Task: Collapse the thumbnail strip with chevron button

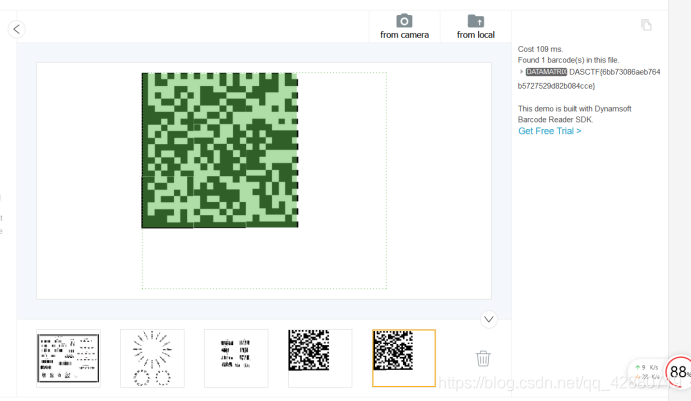Action: coord(489,319)
